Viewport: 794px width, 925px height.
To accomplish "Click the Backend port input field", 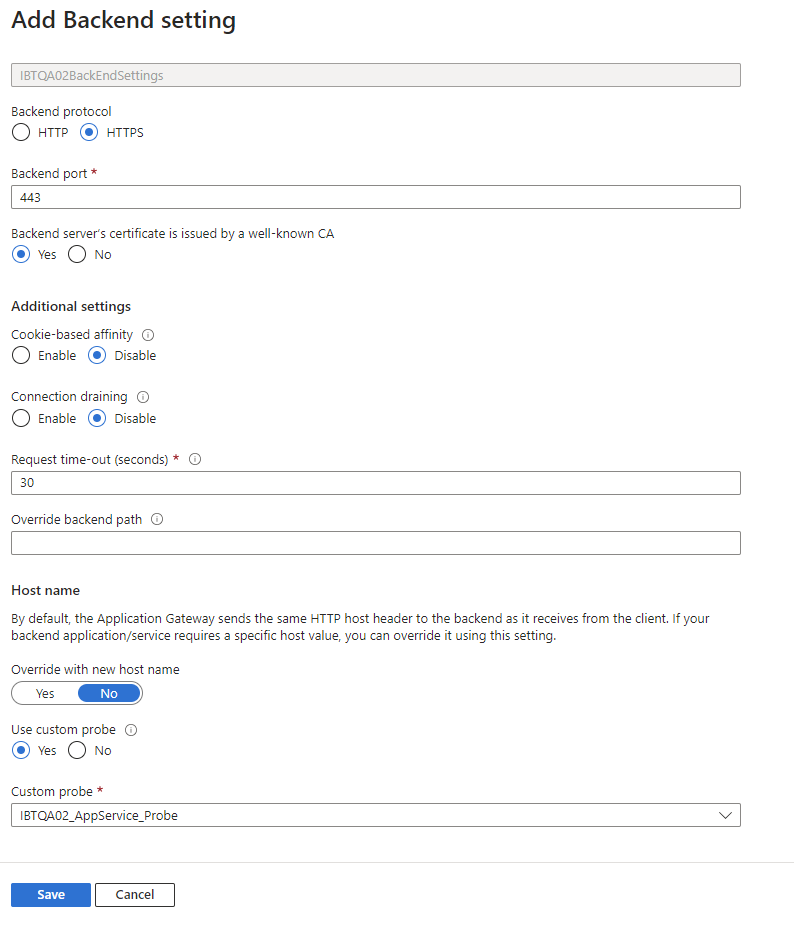I will click(375, 196).
